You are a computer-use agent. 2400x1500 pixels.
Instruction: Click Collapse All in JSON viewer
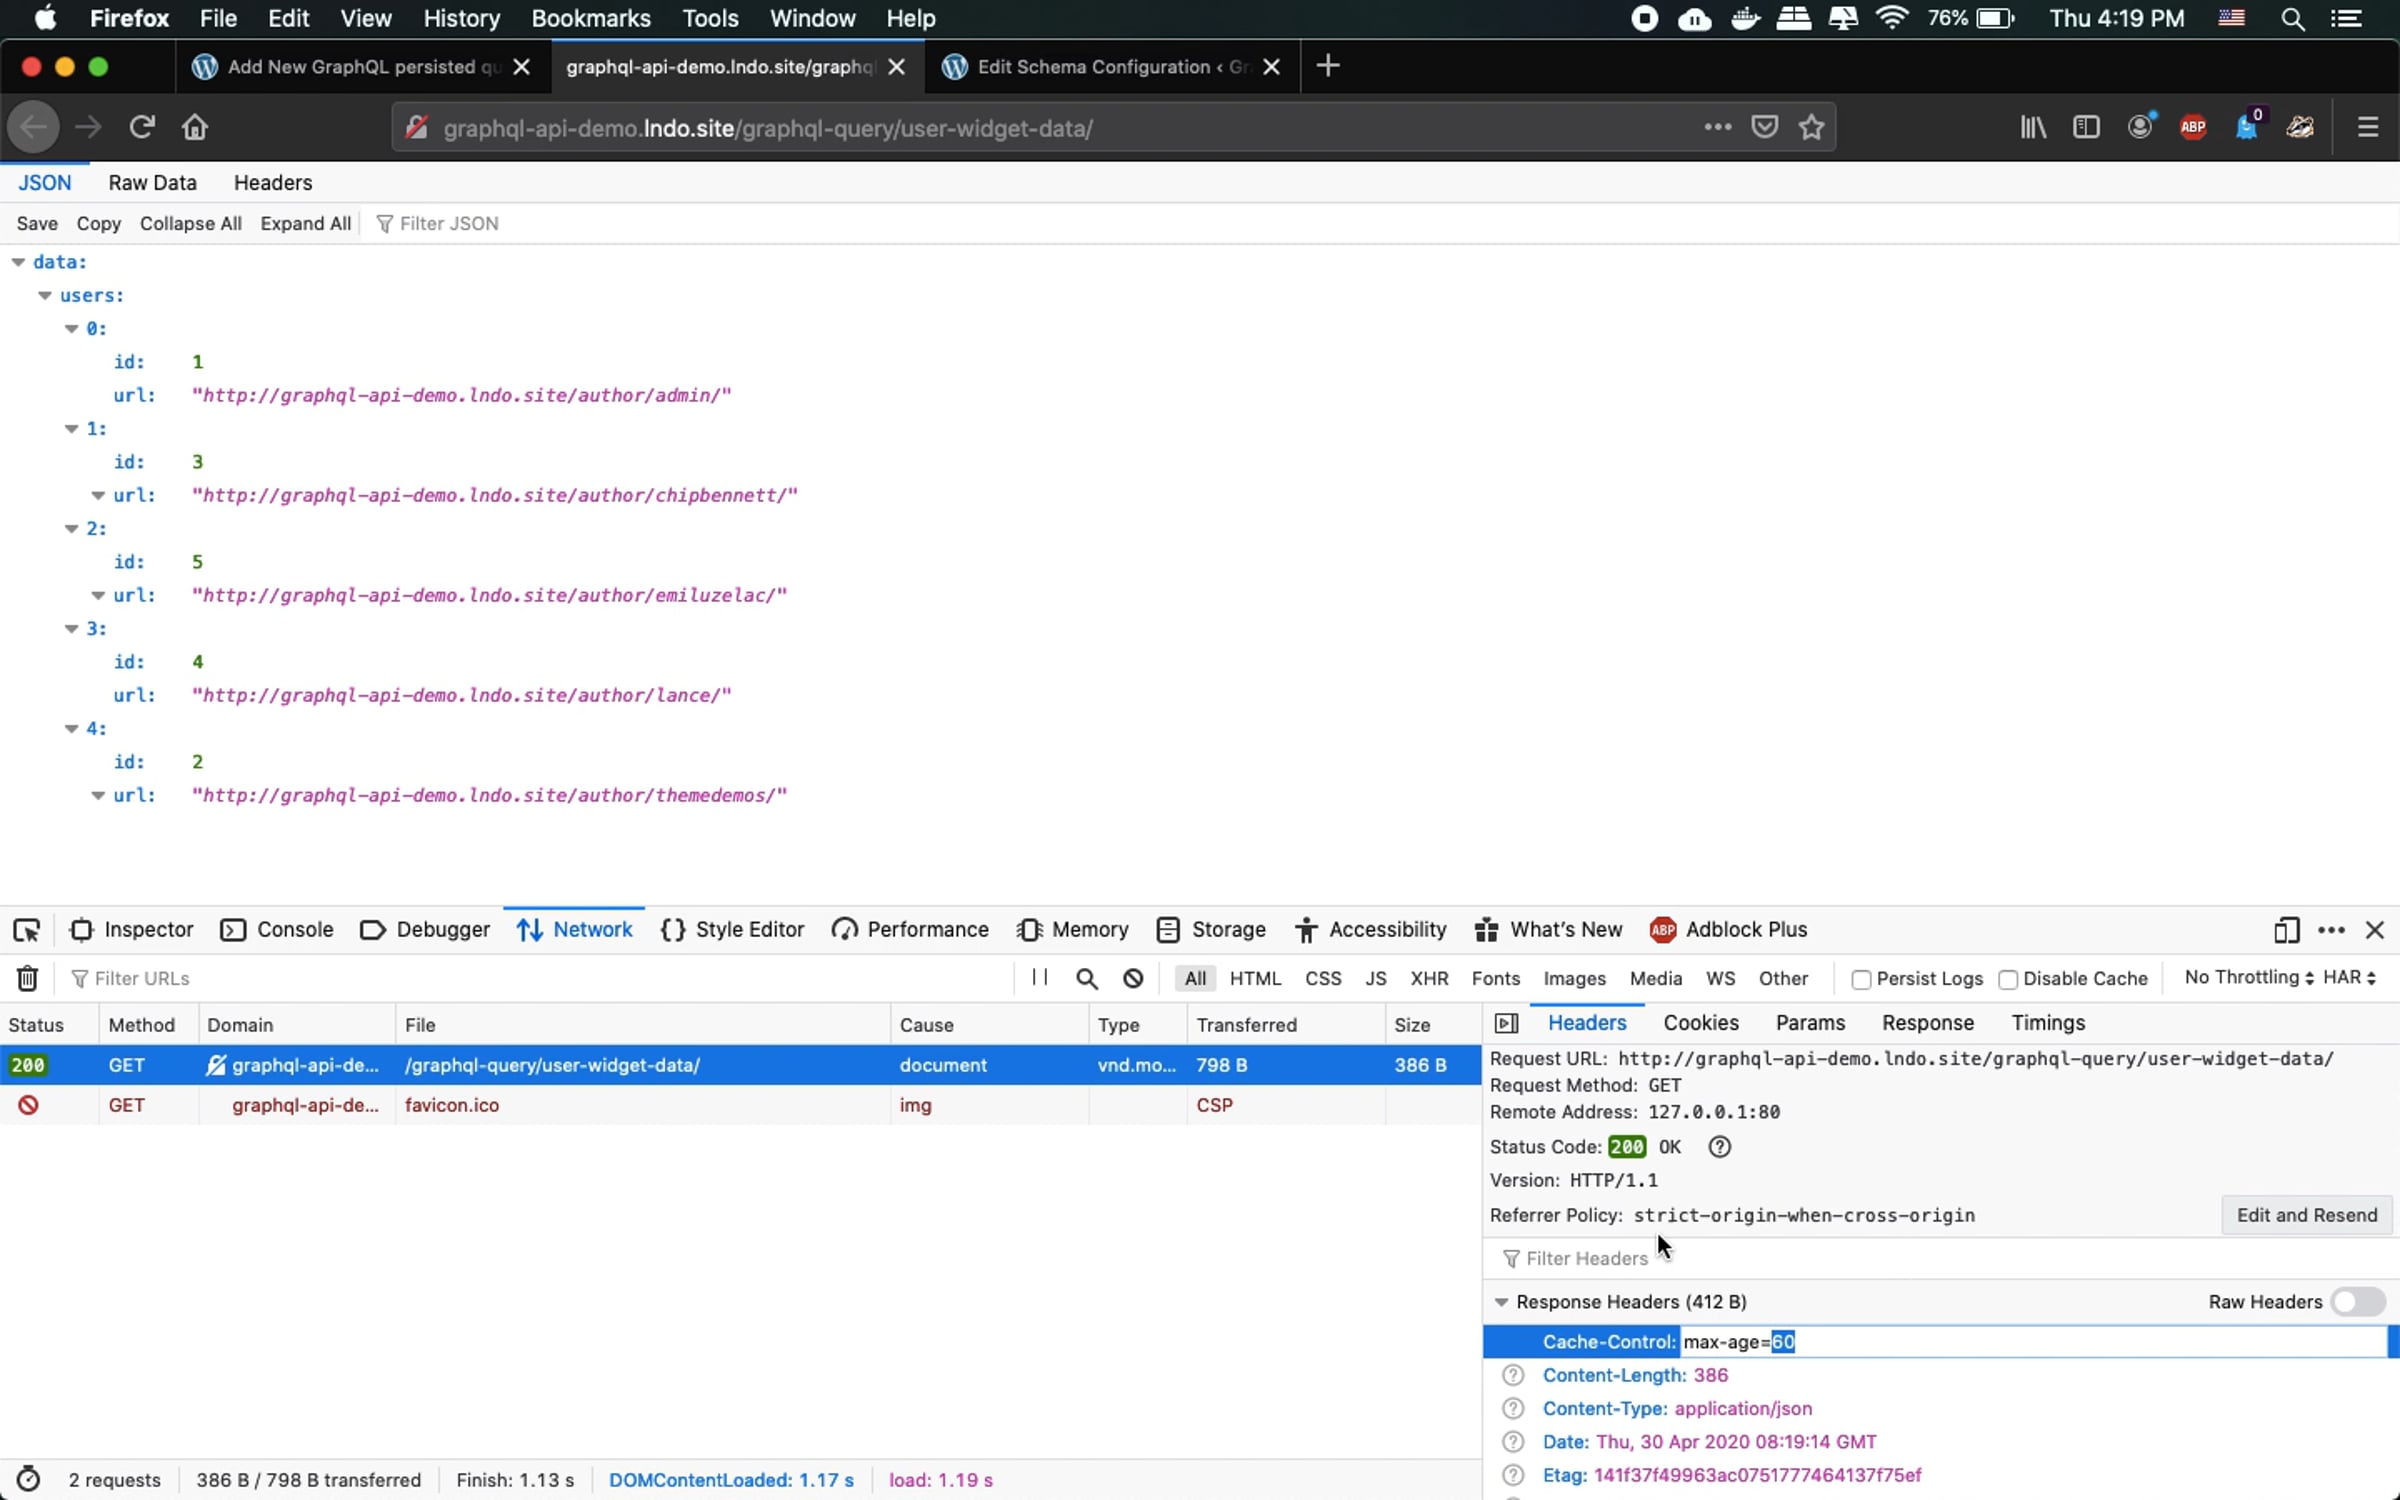coord(191,223)
